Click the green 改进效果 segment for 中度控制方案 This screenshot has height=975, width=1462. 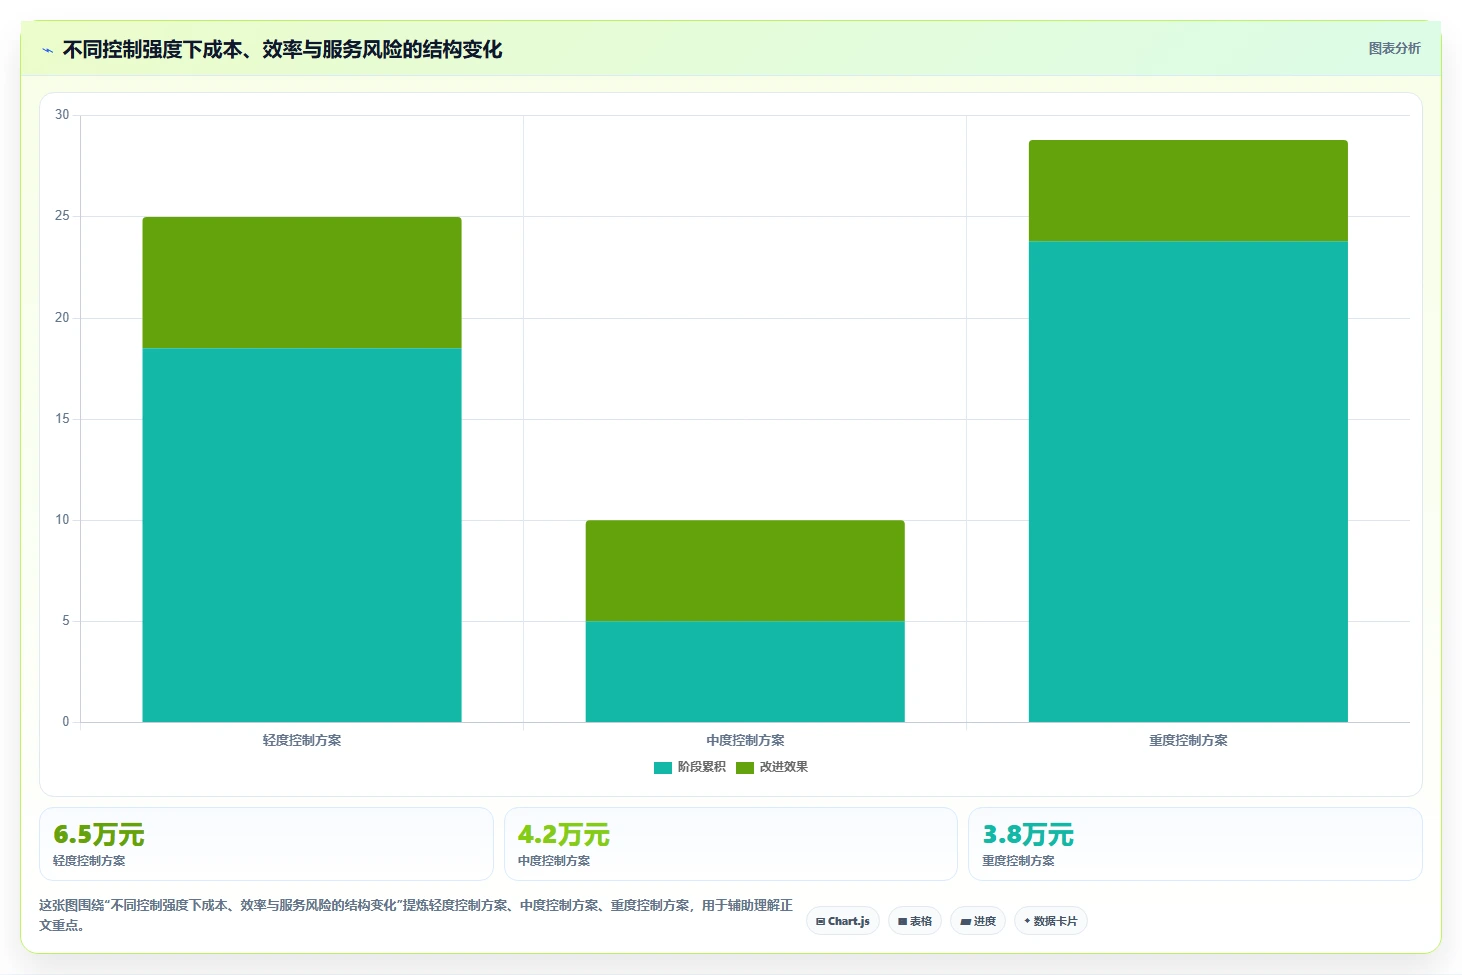(745, 570)
